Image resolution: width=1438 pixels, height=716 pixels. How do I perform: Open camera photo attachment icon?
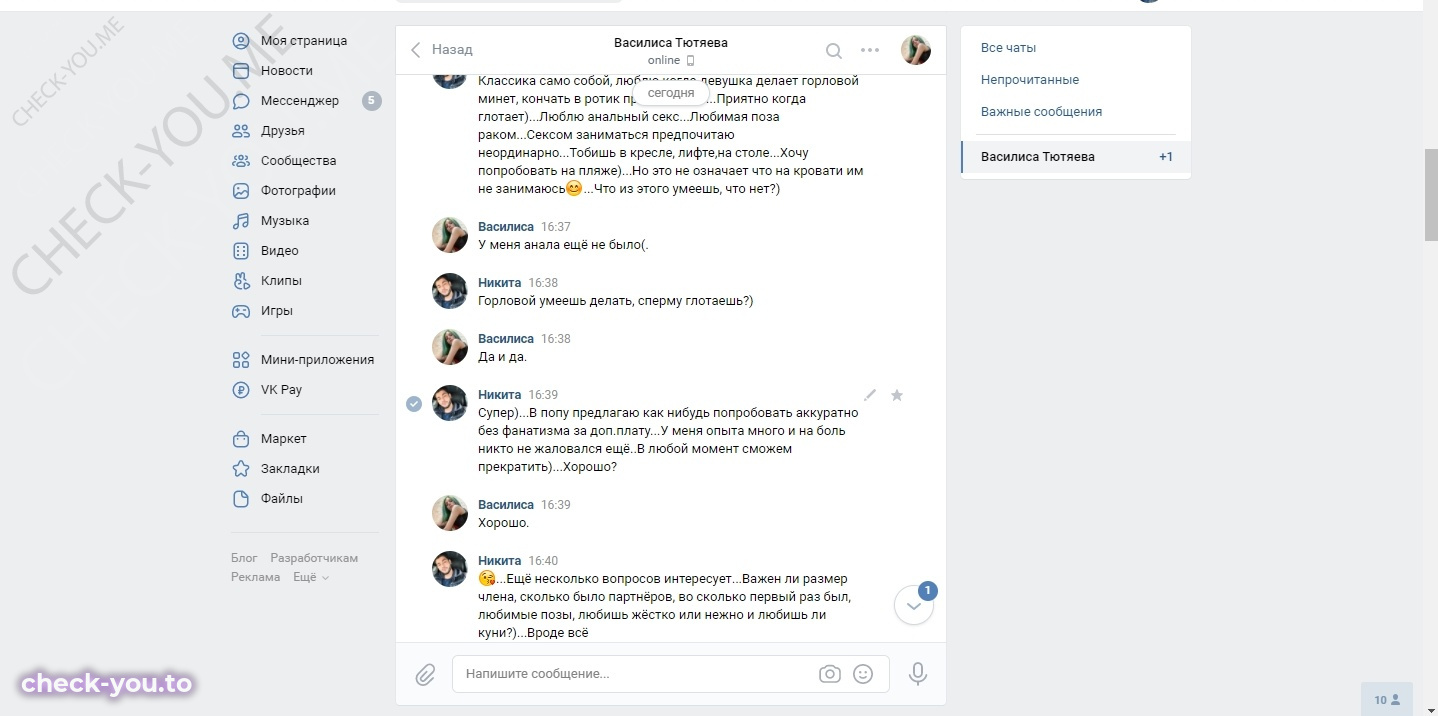[830, 674]
